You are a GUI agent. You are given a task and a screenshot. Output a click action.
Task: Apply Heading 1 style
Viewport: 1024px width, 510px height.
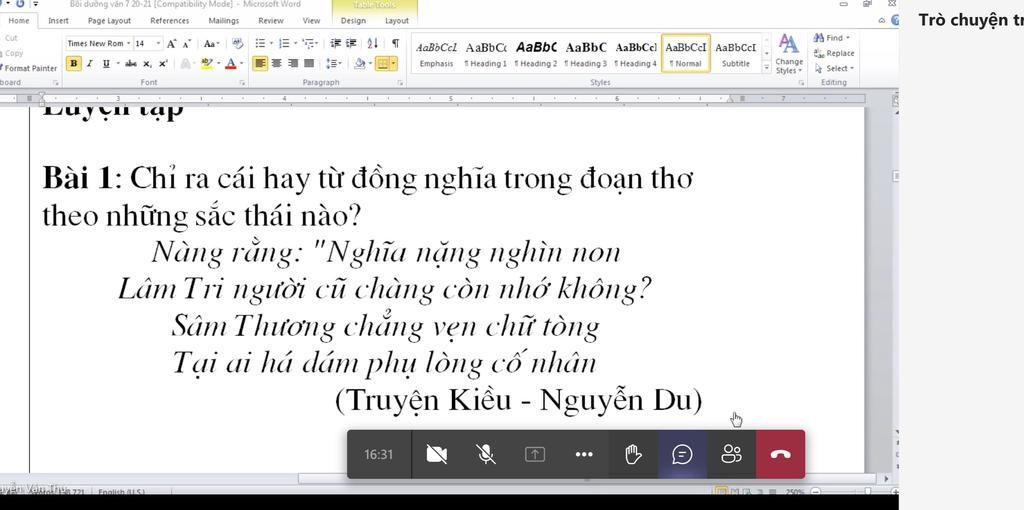[485, 54]
